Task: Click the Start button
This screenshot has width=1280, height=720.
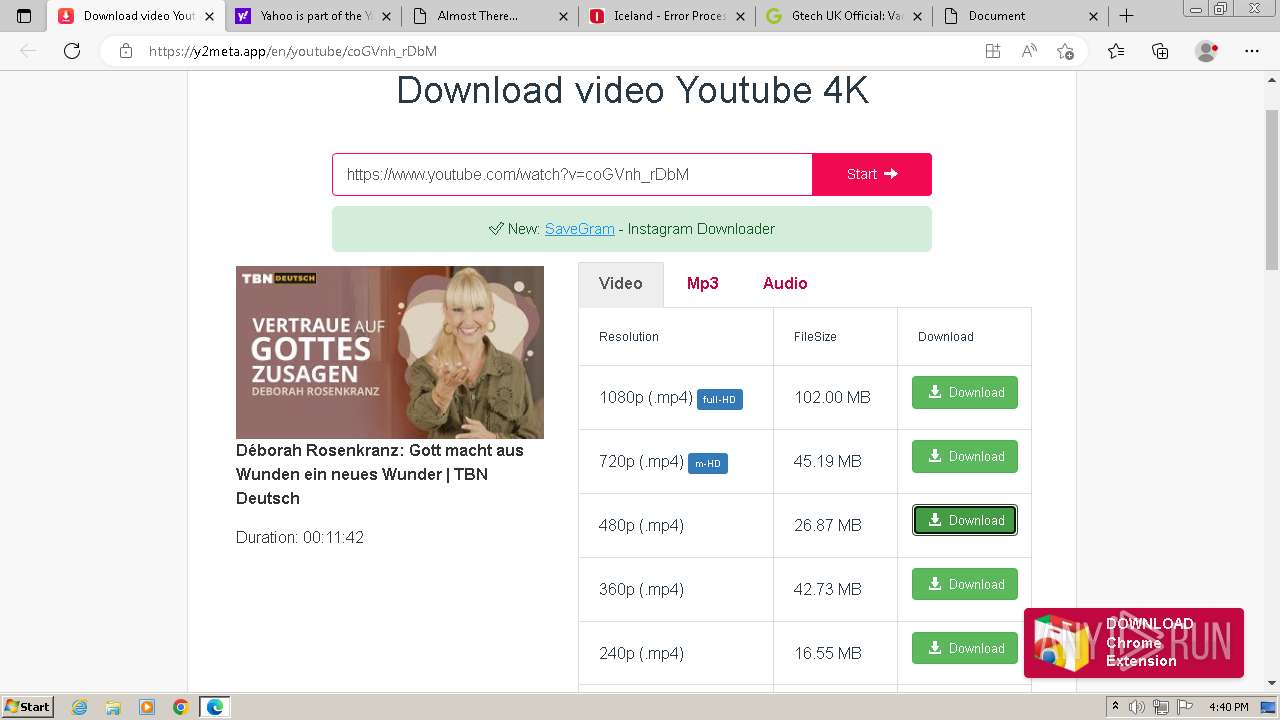Action: (872, 174)
